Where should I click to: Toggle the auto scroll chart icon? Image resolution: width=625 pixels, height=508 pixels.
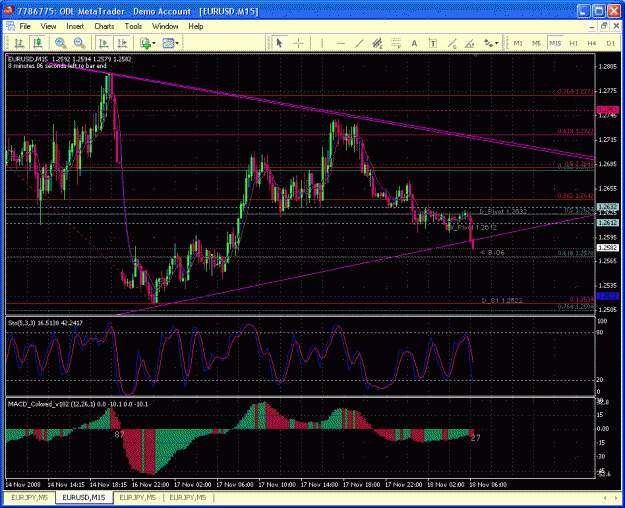coord(104,43)
